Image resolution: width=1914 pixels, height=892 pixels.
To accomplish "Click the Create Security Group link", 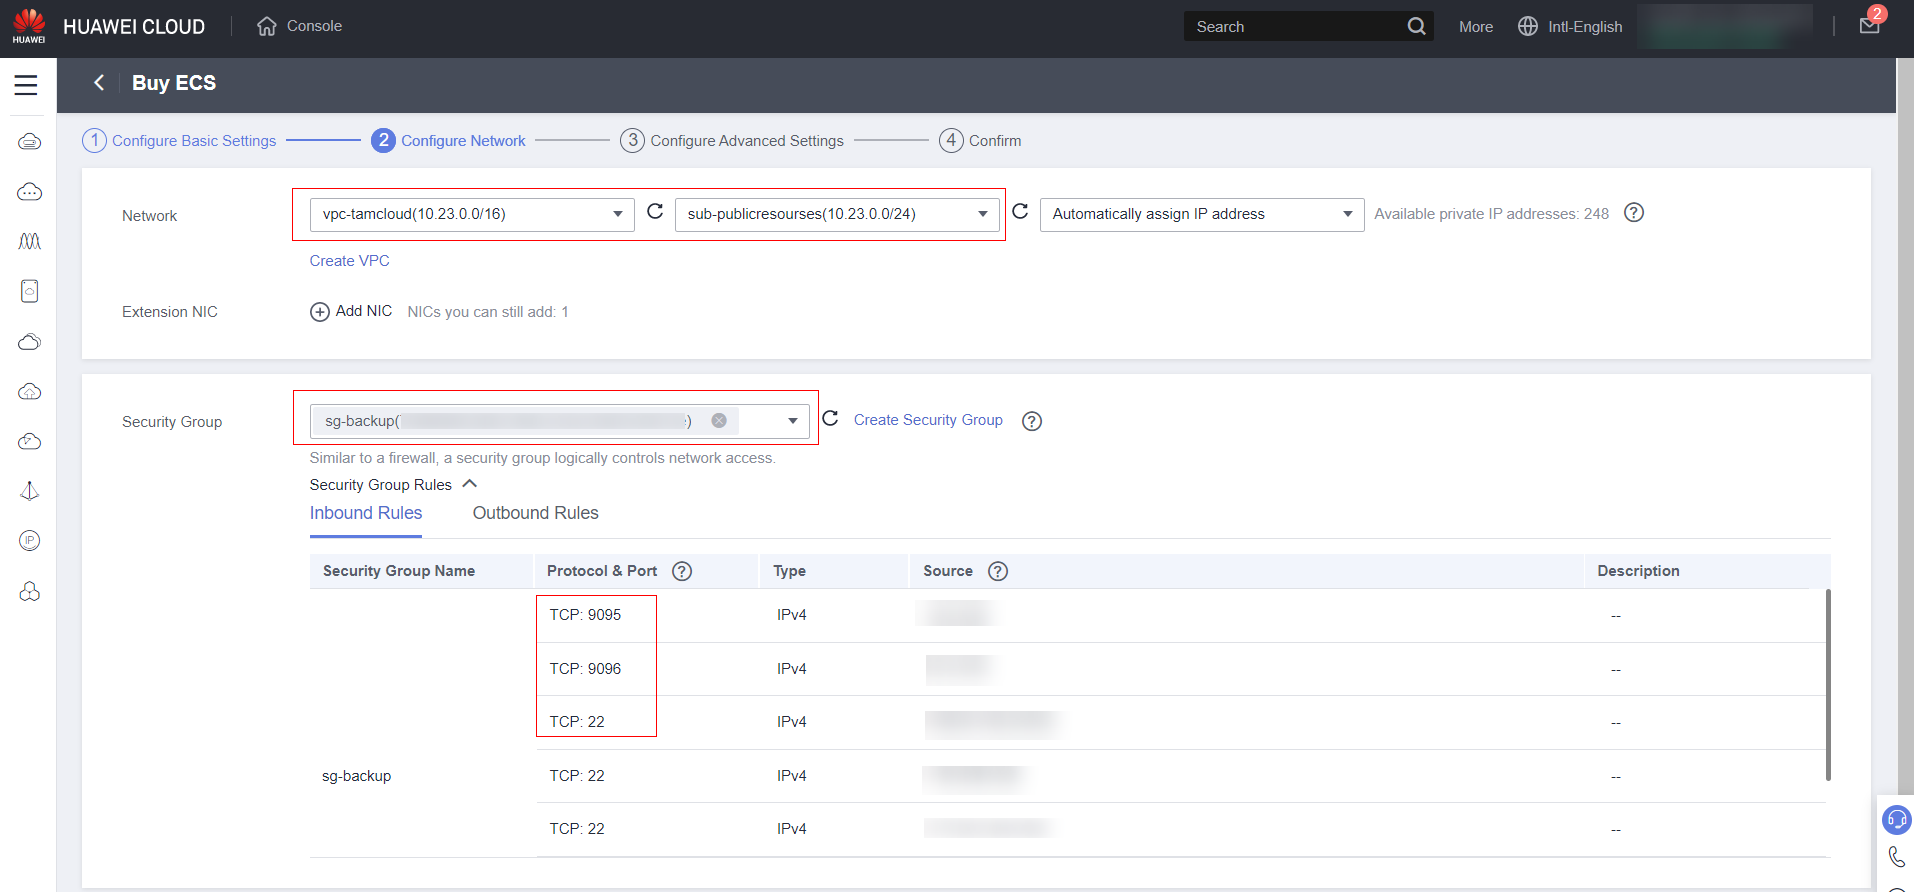I will [x=927, y=420].
